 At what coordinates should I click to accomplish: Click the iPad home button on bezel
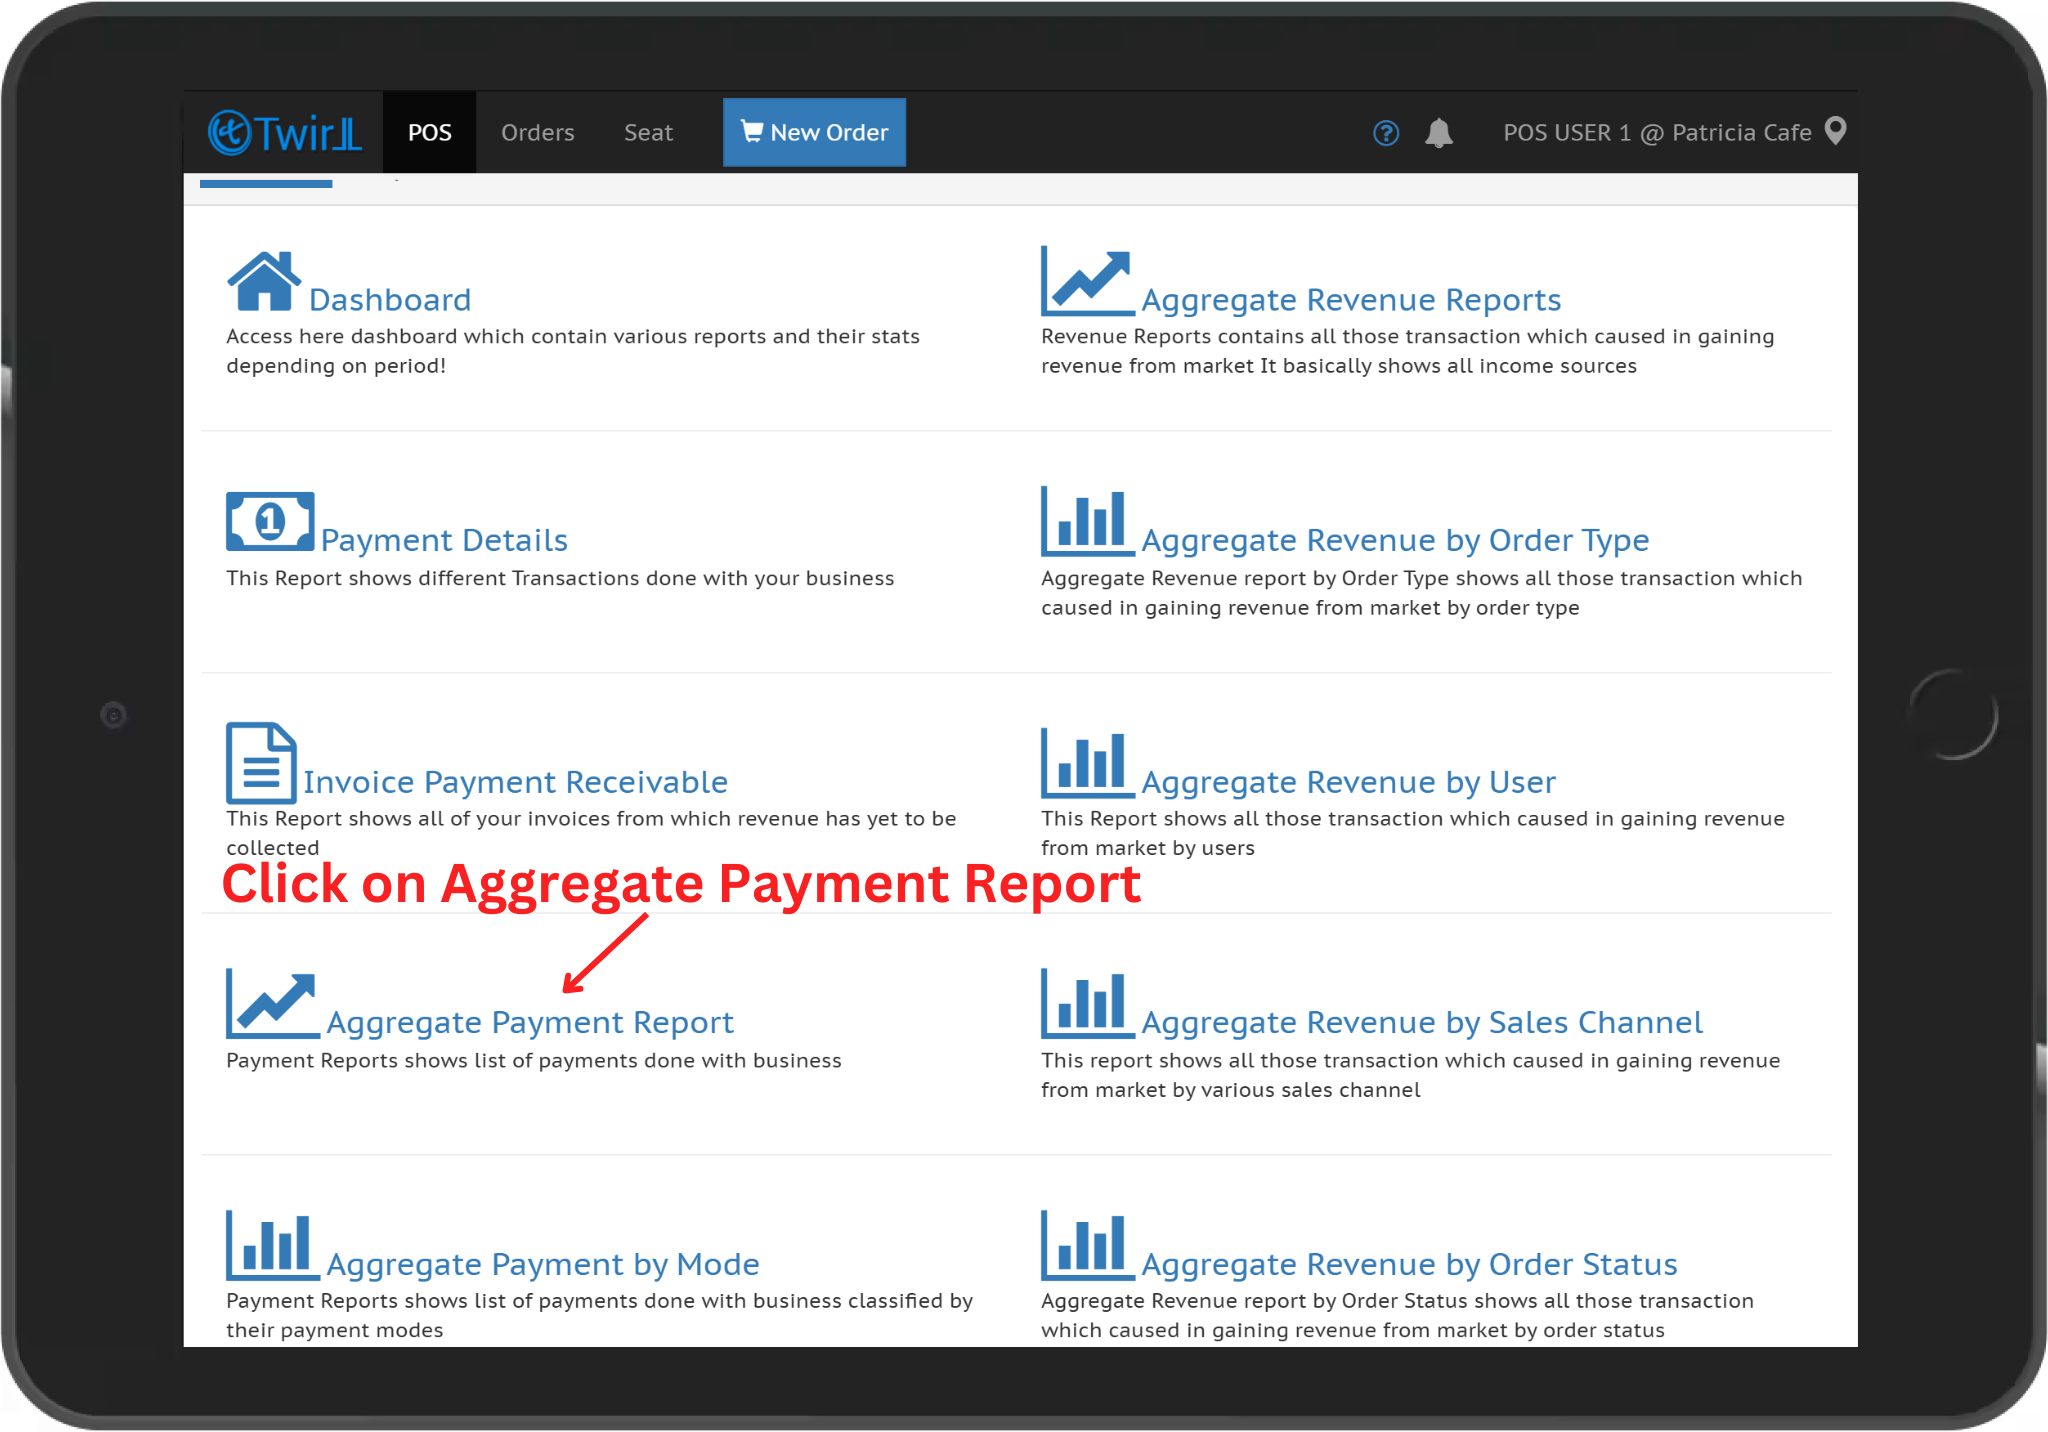[1952, 714]
